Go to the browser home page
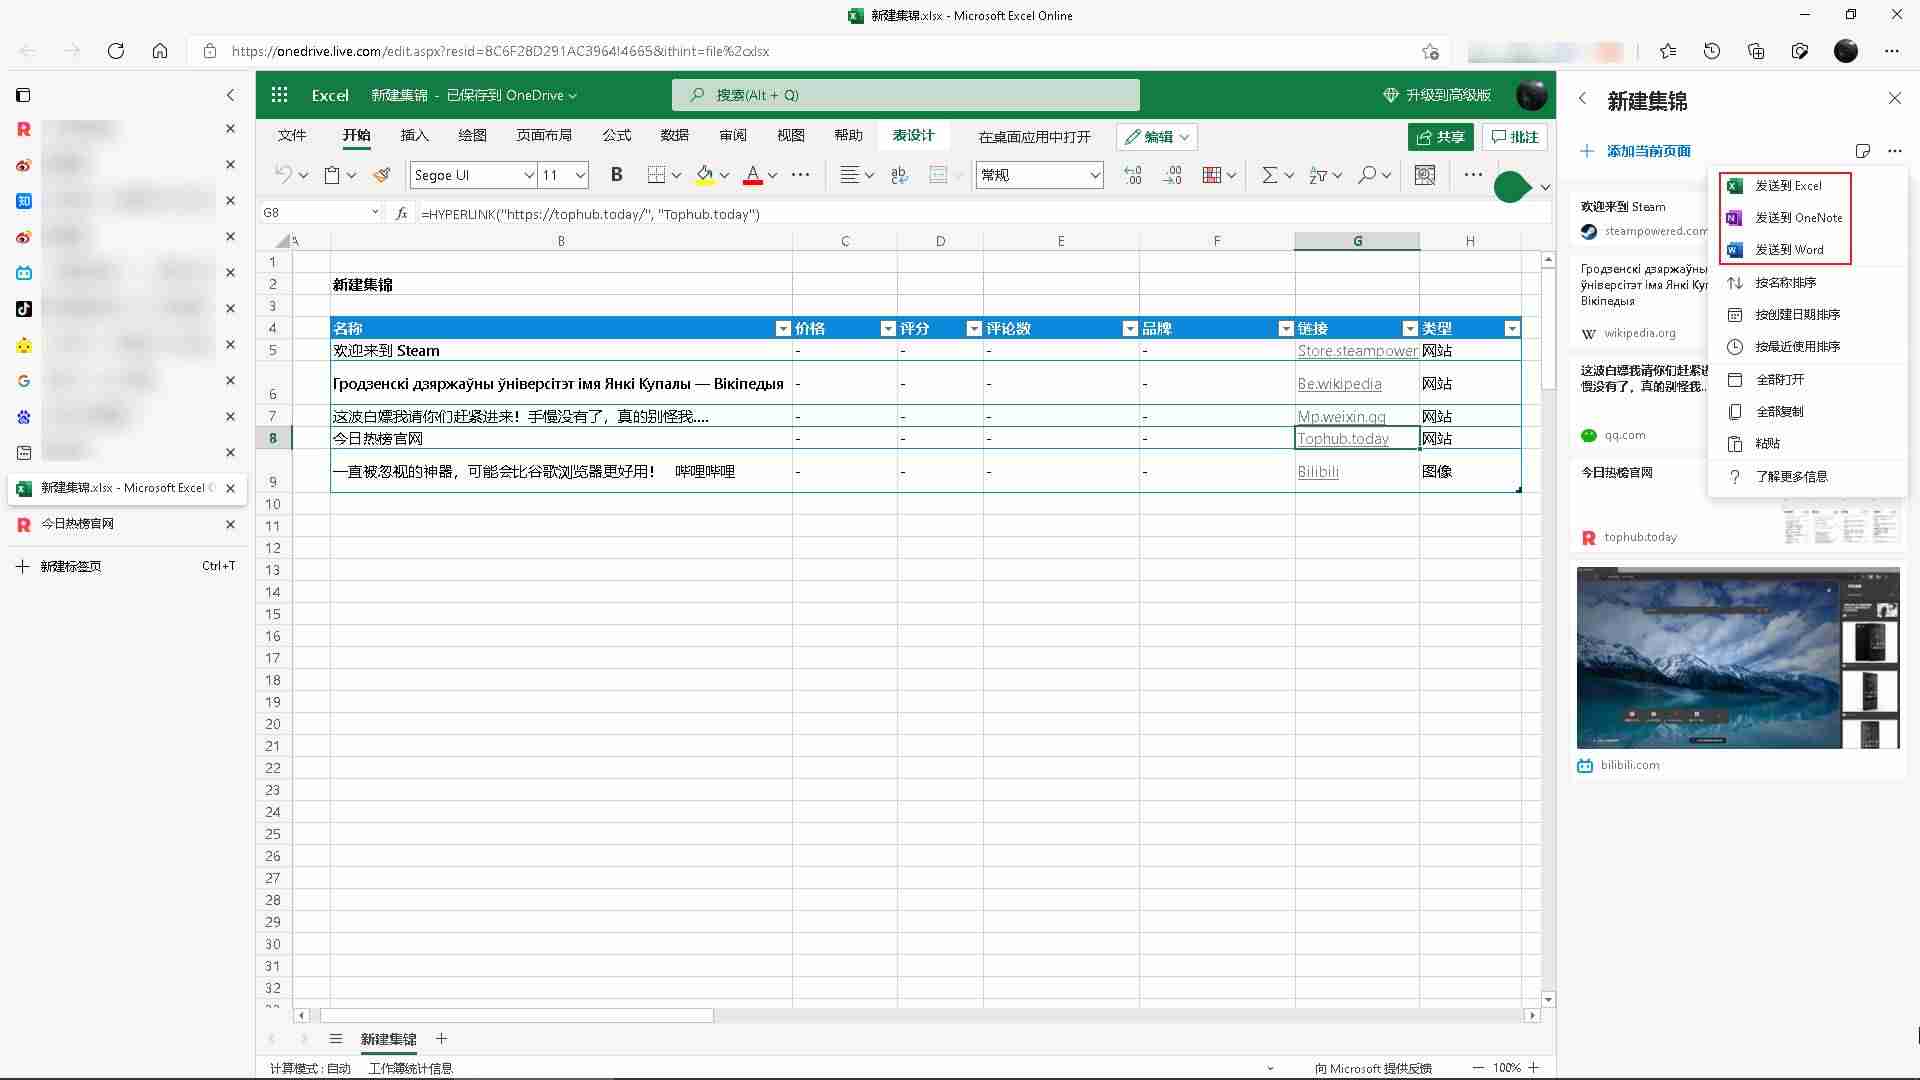 160,51
